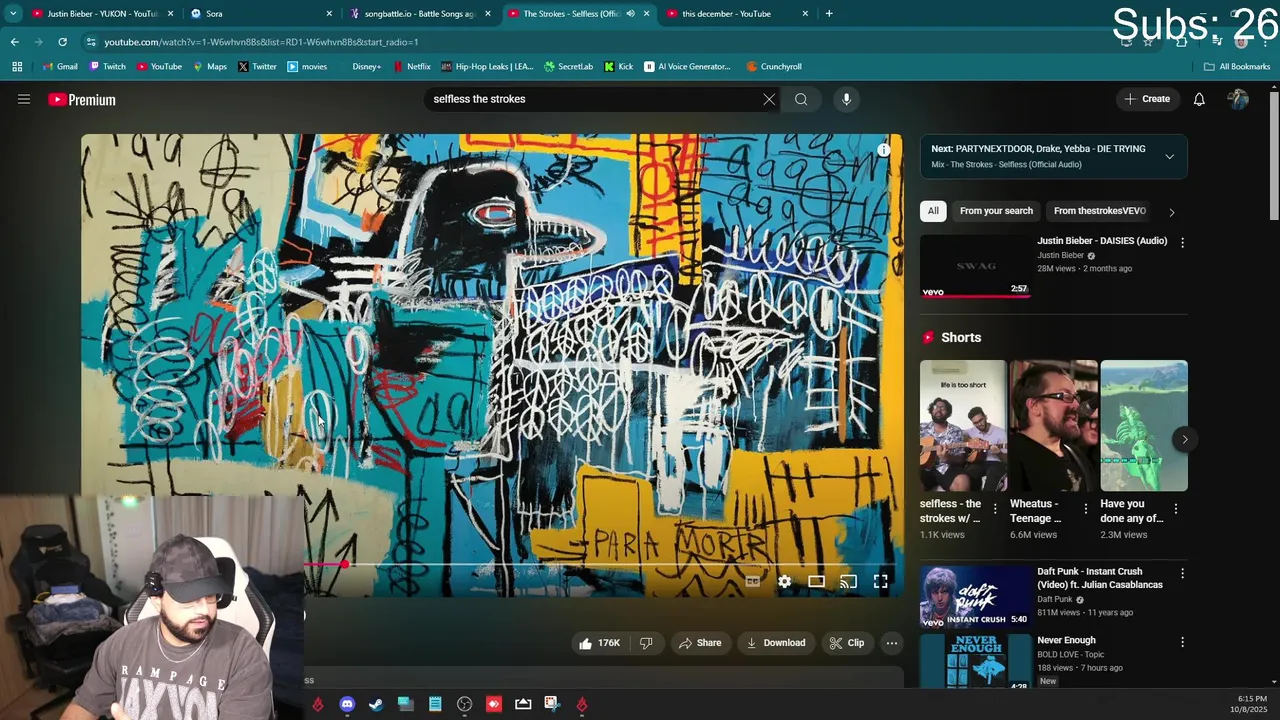Open Netflix bookmark
Viewport: 1280px width, 720px height.
pyautogui.click(x=412, y=66)
